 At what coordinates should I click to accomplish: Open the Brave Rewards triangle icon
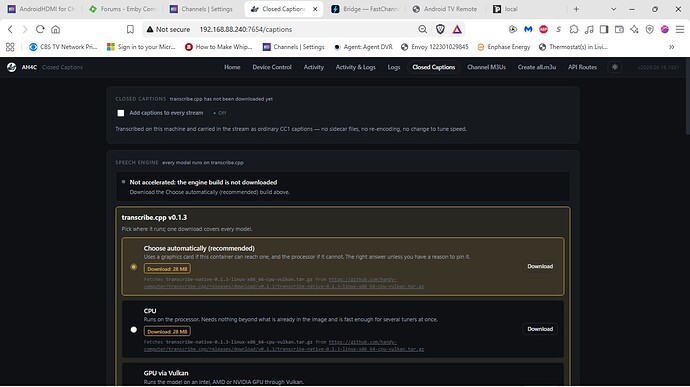click(457, 29)
